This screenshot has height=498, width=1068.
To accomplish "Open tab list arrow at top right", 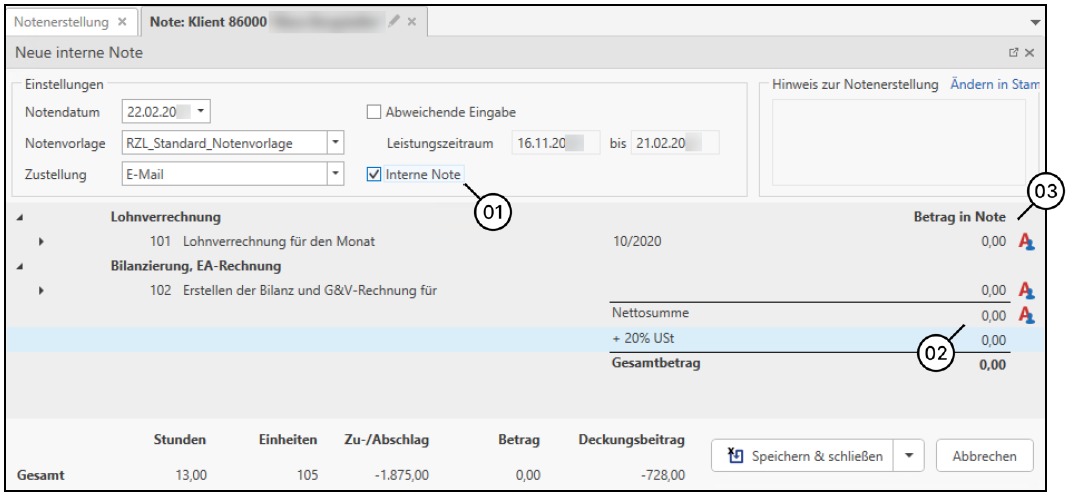I will click(x=1034, y=22).
